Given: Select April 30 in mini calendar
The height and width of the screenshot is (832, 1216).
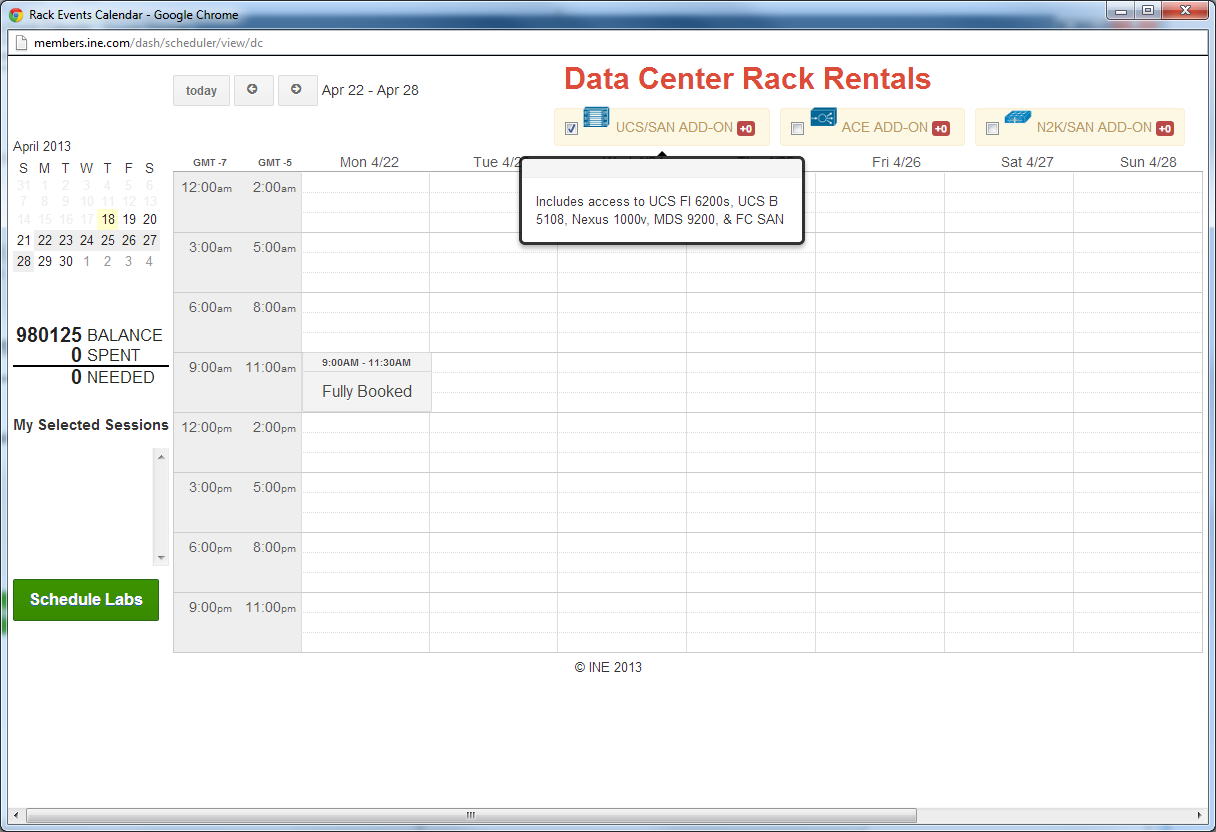Looking at the screenshot, I should [x=66, y=261].
